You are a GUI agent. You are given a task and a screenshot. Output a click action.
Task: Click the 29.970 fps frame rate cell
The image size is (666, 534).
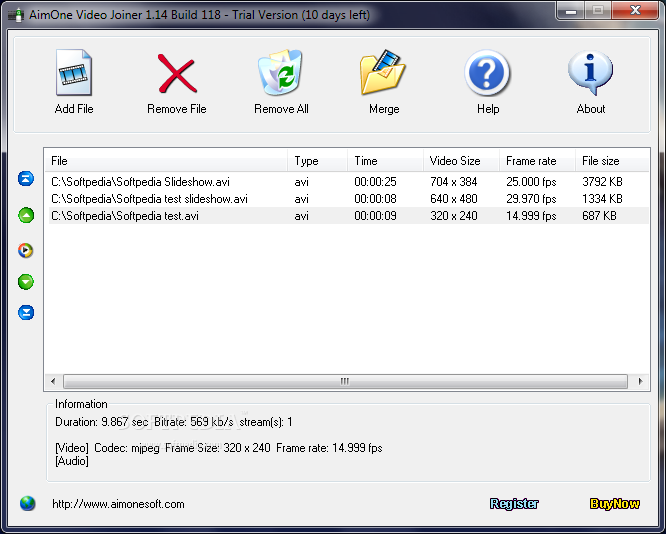[531, 199]
